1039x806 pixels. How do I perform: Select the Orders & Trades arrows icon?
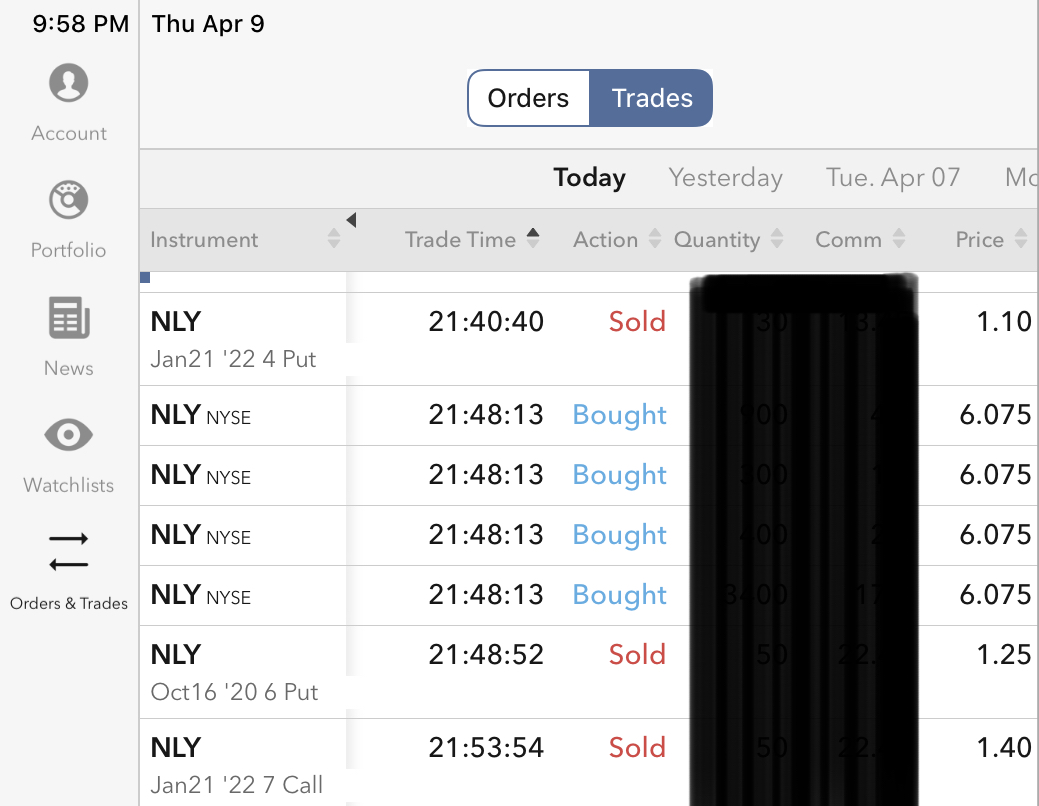coord(69,551)
